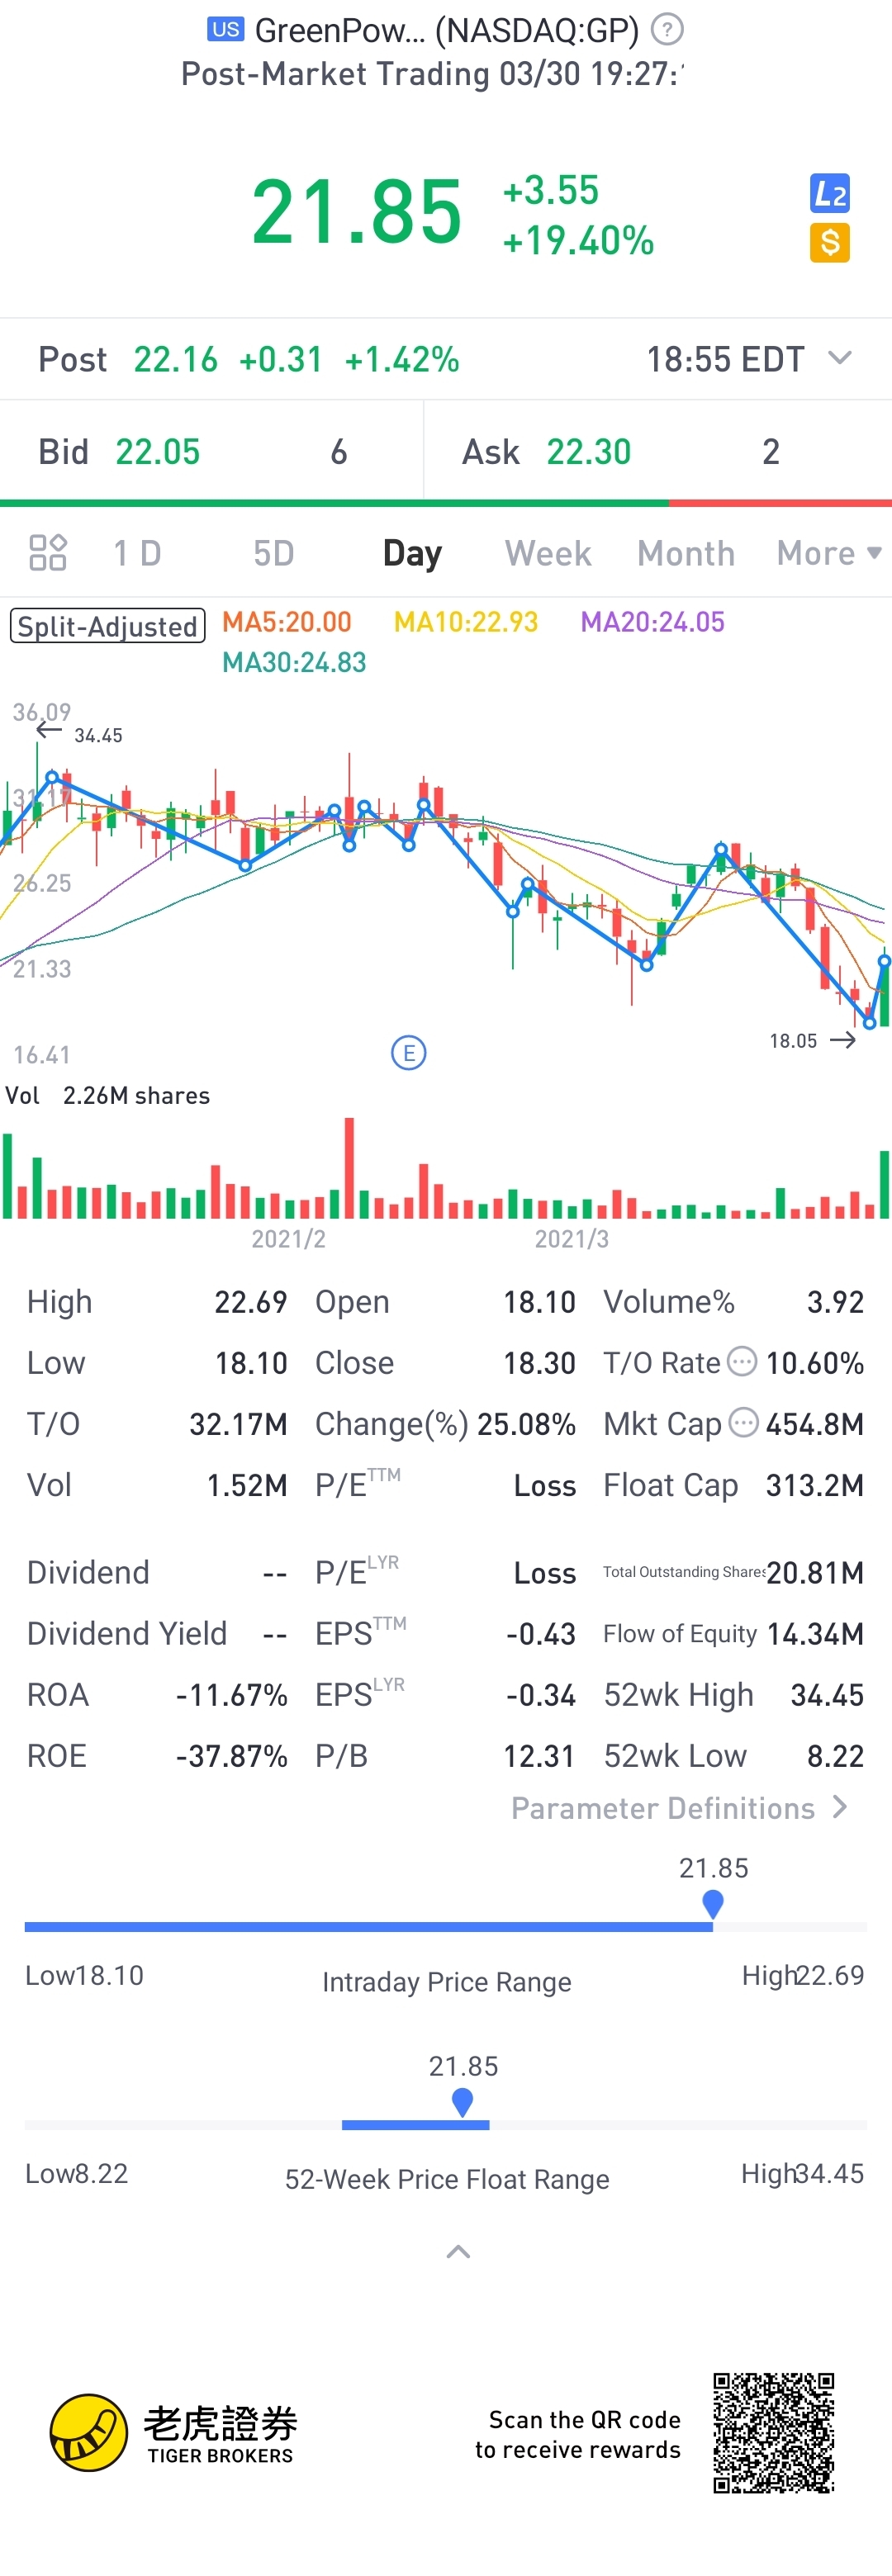The height and width of the screenshot is (2576, 892).
Task: Tap the Float Cap 313.2M value
Action: (815, 1485)
